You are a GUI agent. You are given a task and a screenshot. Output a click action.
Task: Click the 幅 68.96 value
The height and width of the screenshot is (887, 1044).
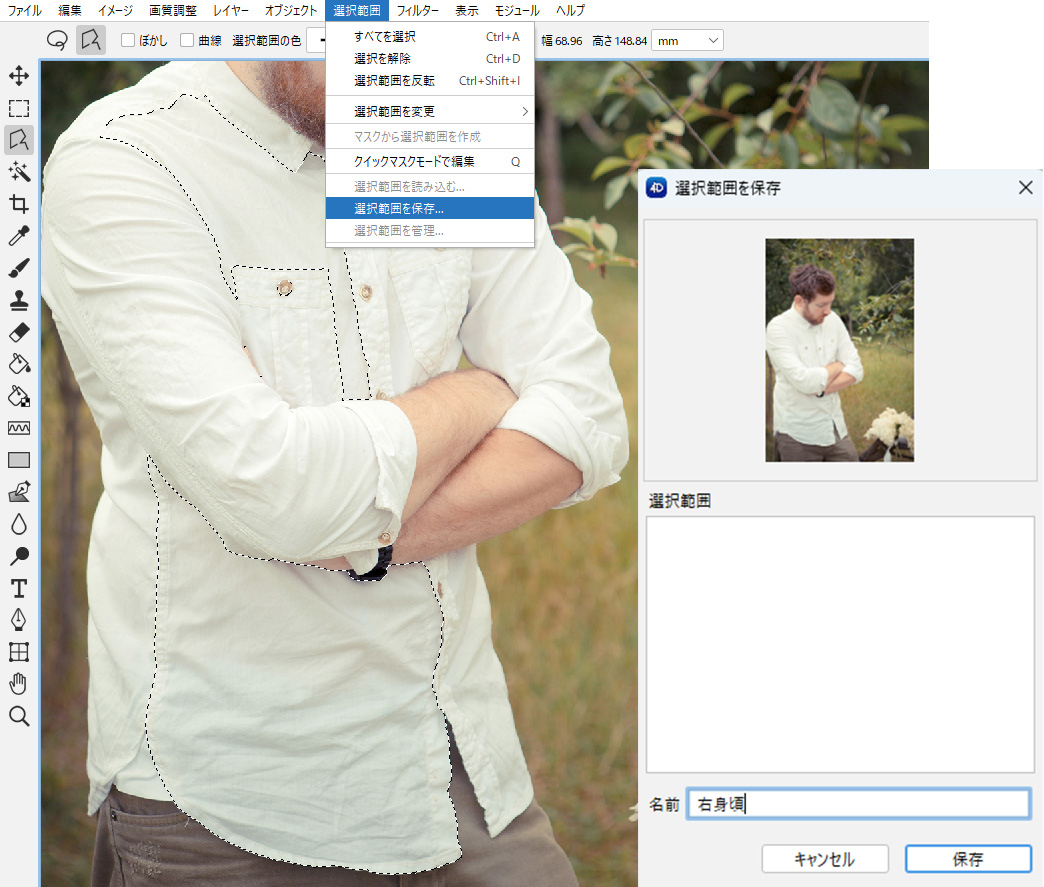(561, 41)
